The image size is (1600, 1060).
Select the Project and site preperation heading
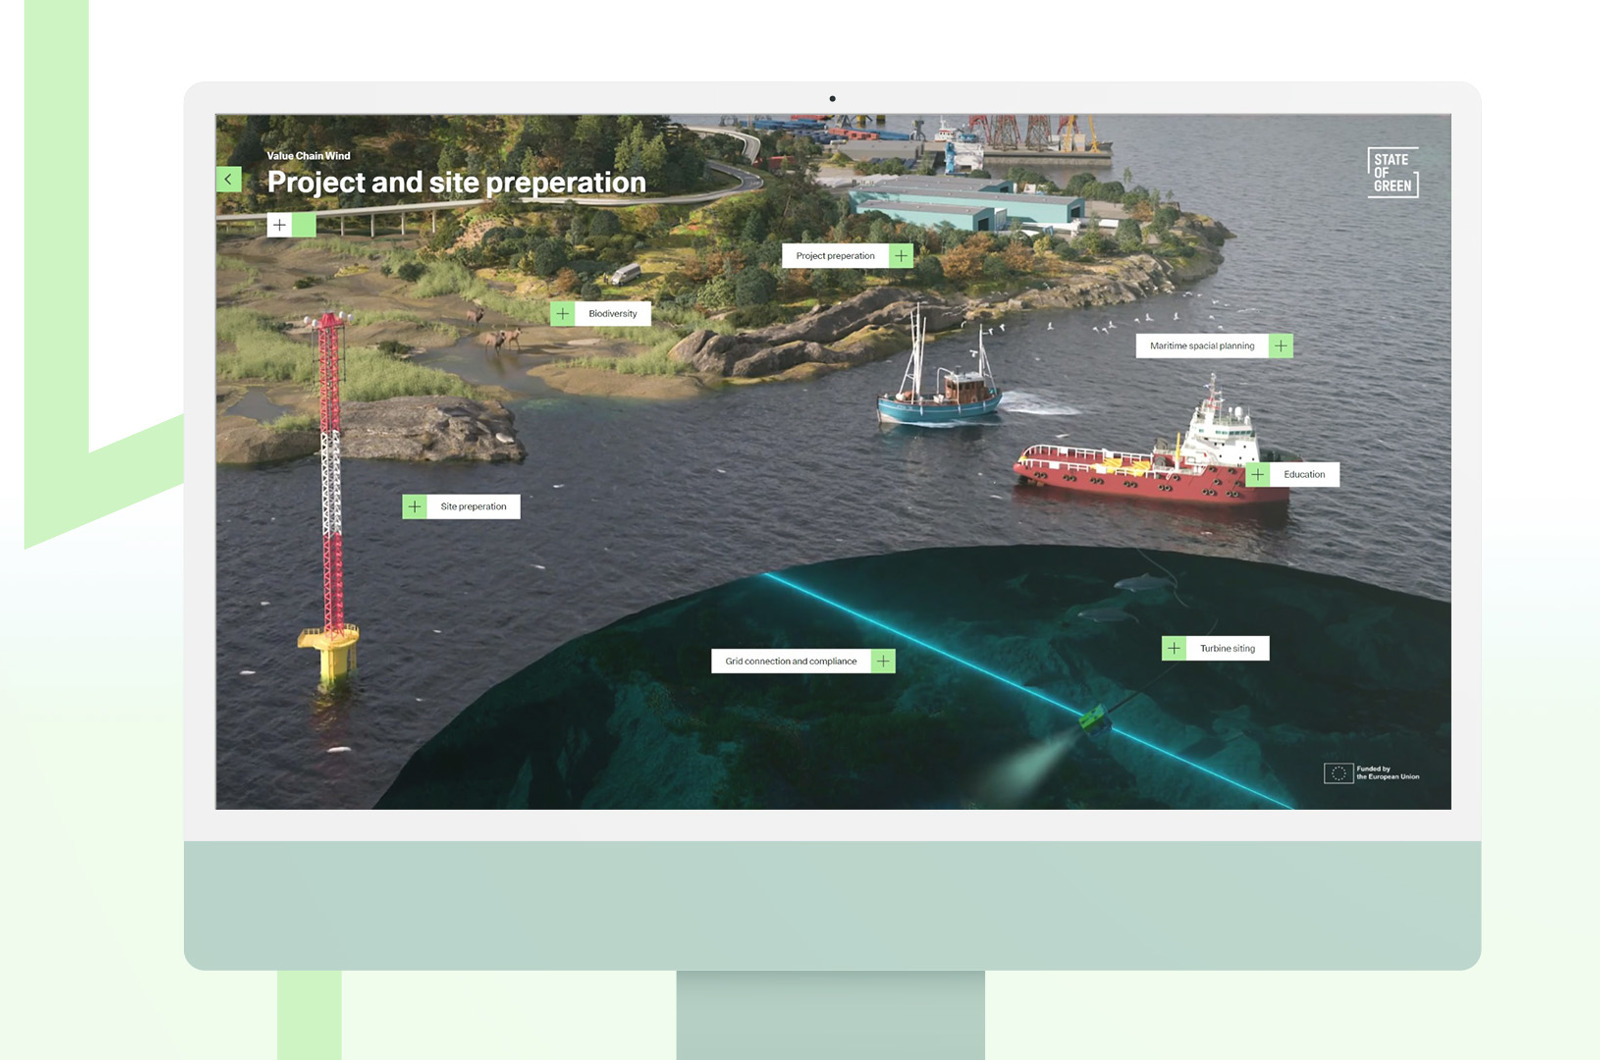coord(456,183)
